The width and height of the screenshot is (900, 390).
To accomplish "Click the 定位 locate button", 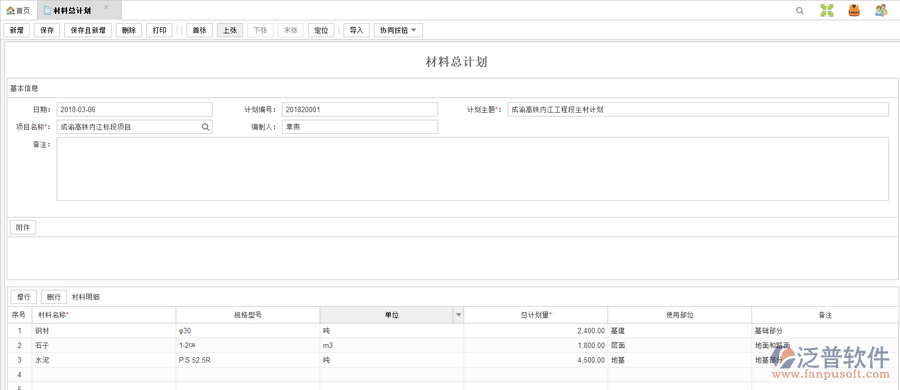I will [x=321, y=30].
